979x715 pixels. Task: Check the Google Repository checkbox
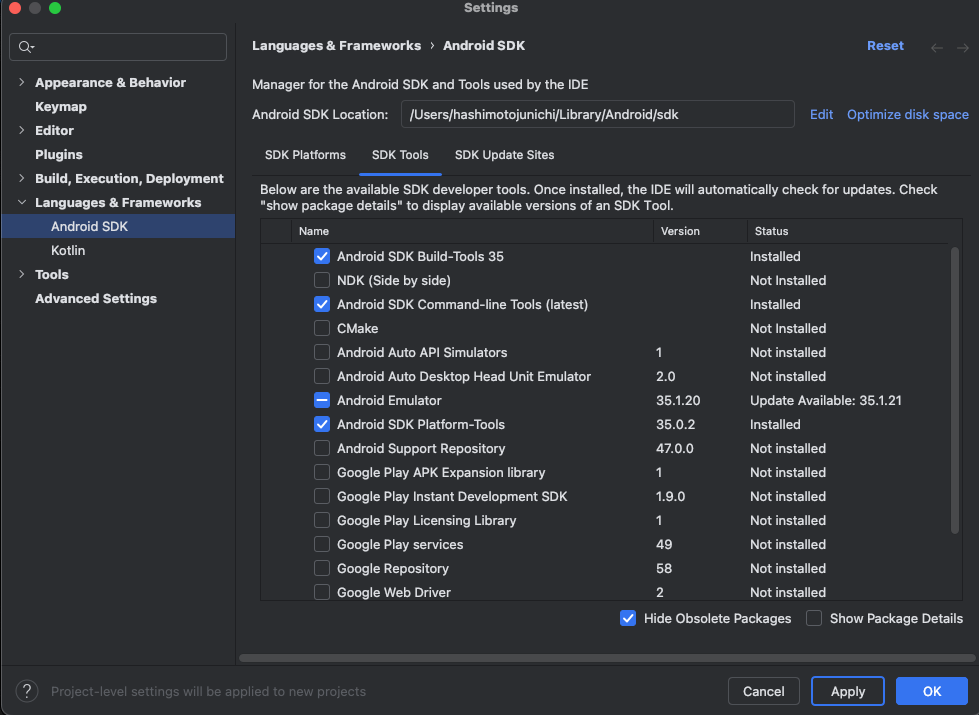(322, 568)
